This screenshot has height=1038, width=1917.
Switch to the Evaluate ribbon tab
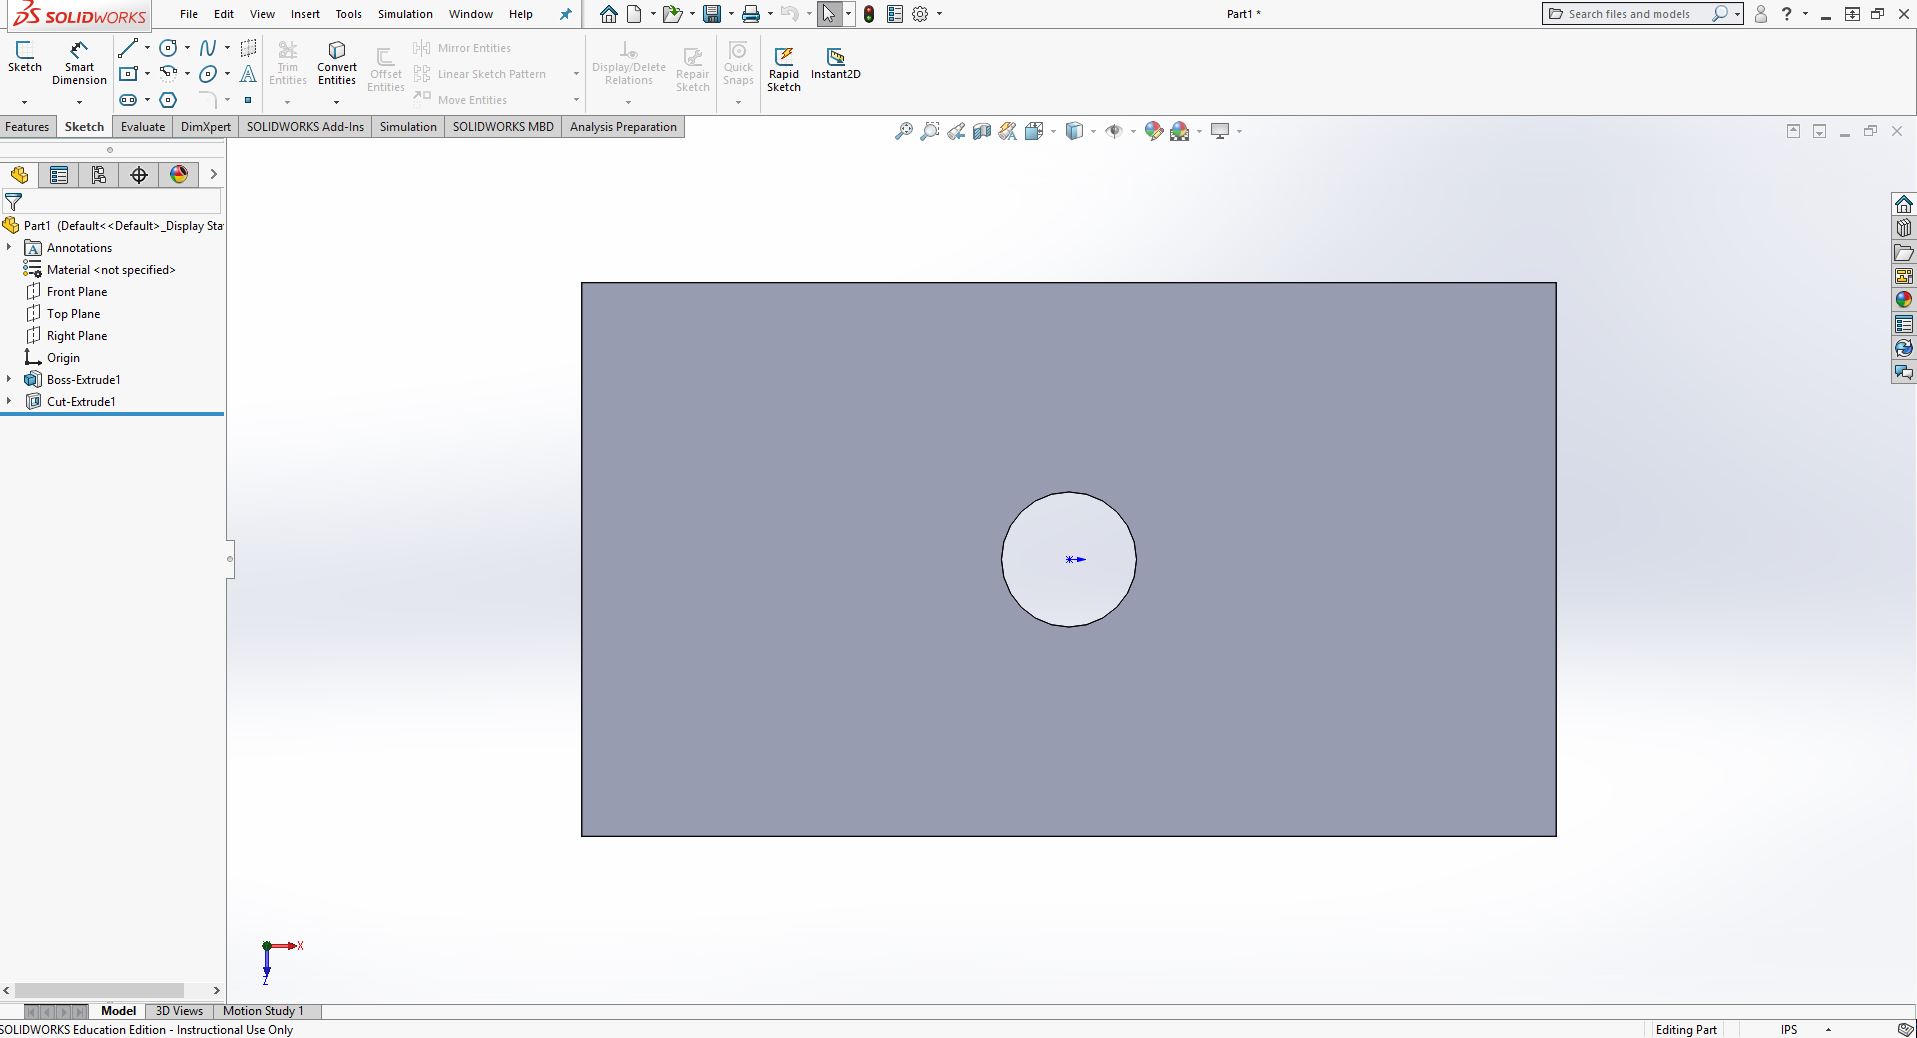point(143,127)
